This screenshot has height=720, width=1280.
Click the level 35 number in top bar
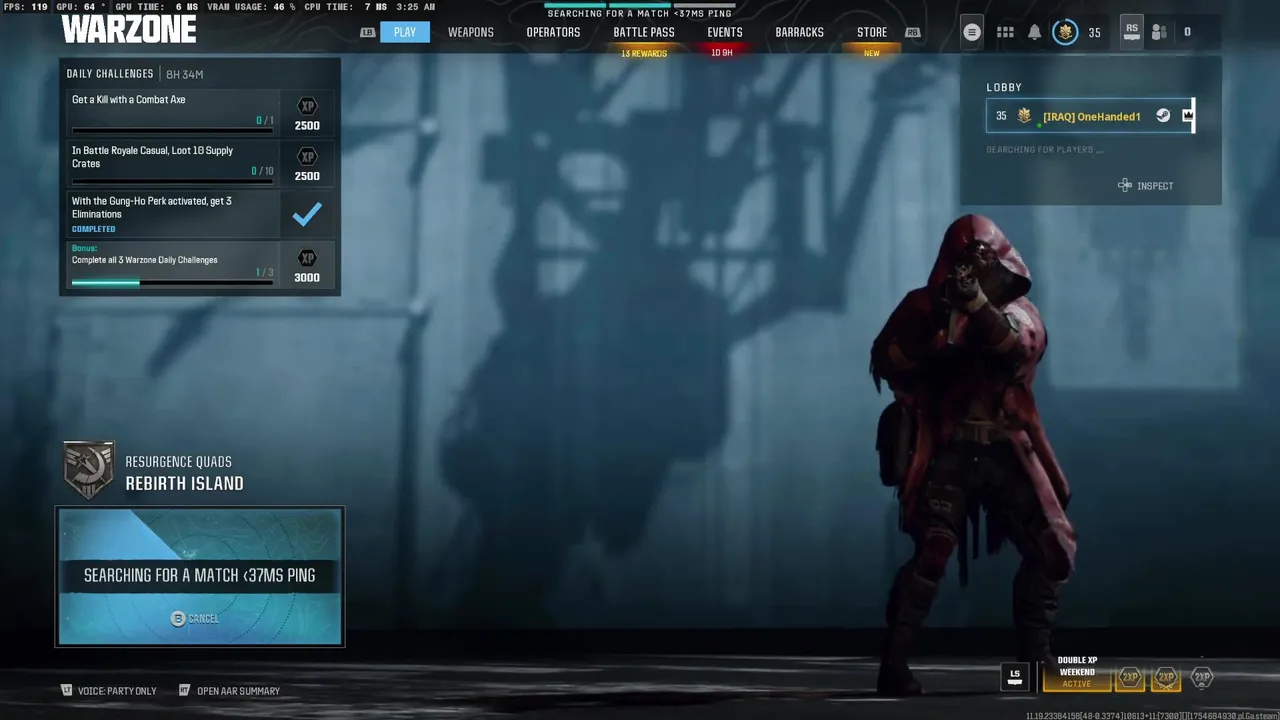click(1094, 32)
